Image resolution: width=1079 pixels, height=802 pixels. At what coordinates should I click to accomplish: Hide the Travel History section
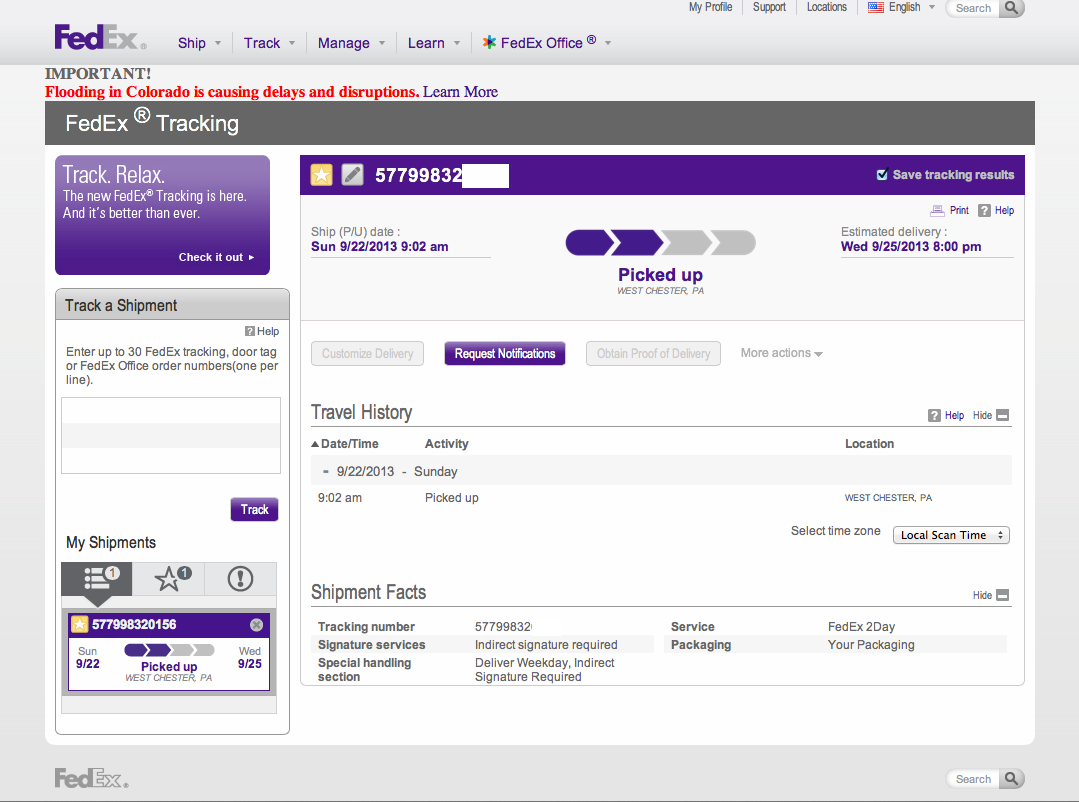[x=991, y=415]
